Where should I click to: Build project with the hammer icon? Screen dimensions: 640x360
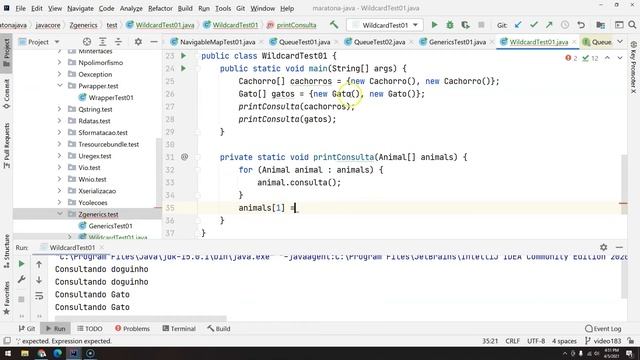(x=334, y=25)
